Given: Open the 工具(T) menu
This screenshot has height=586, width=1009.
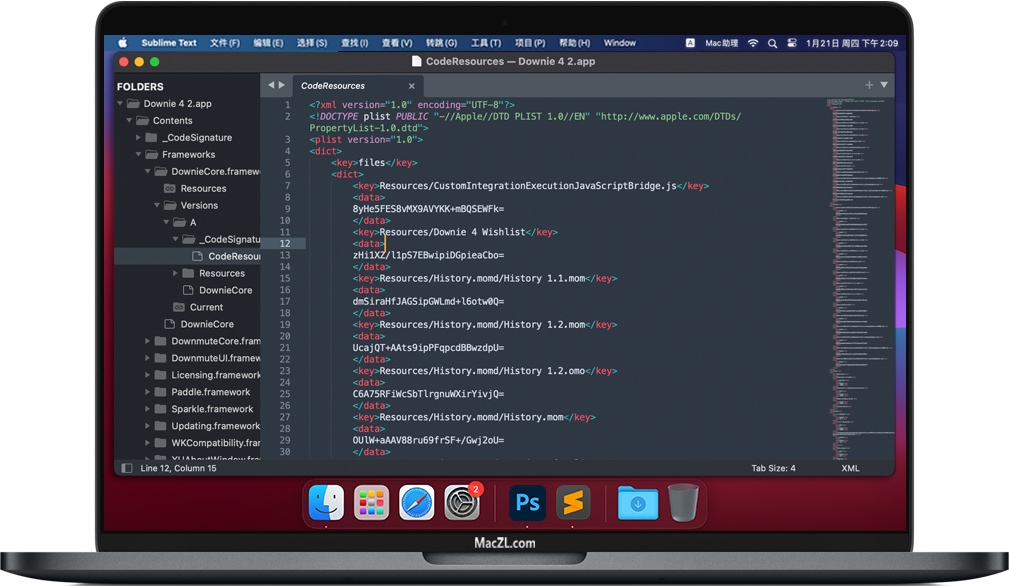Looking at the screenshot, I should point(485,43).
